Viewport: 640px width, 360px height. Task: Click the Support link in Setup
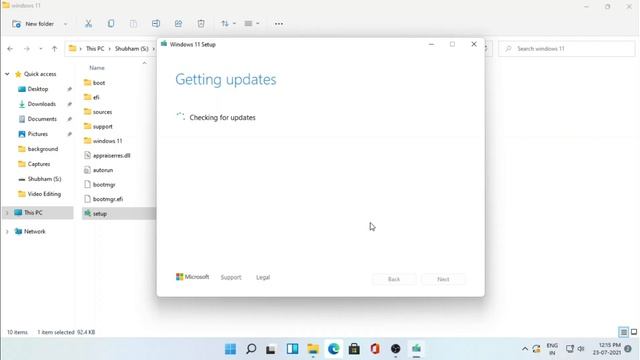pos(231,277)
